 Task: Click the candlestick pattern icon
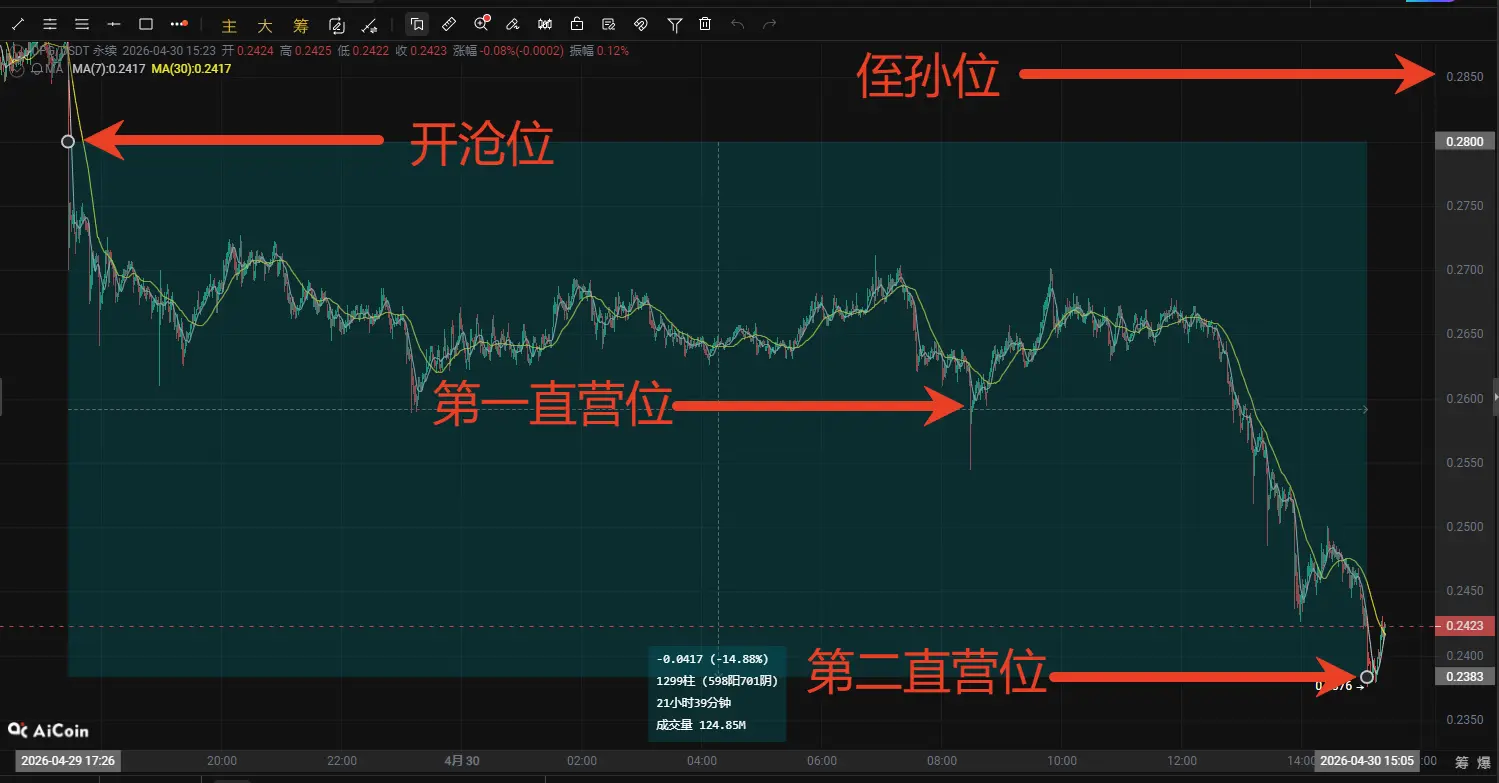(545, 24)
